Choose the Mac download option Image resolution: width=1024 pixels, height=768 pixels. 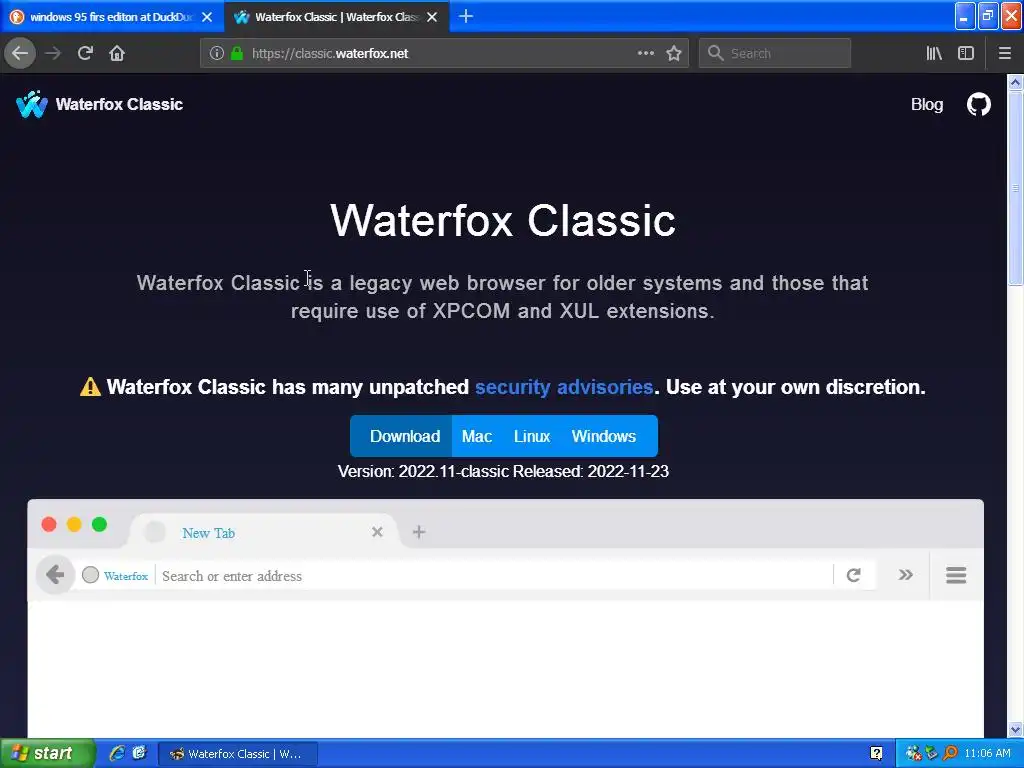click(x=477, y=436)
